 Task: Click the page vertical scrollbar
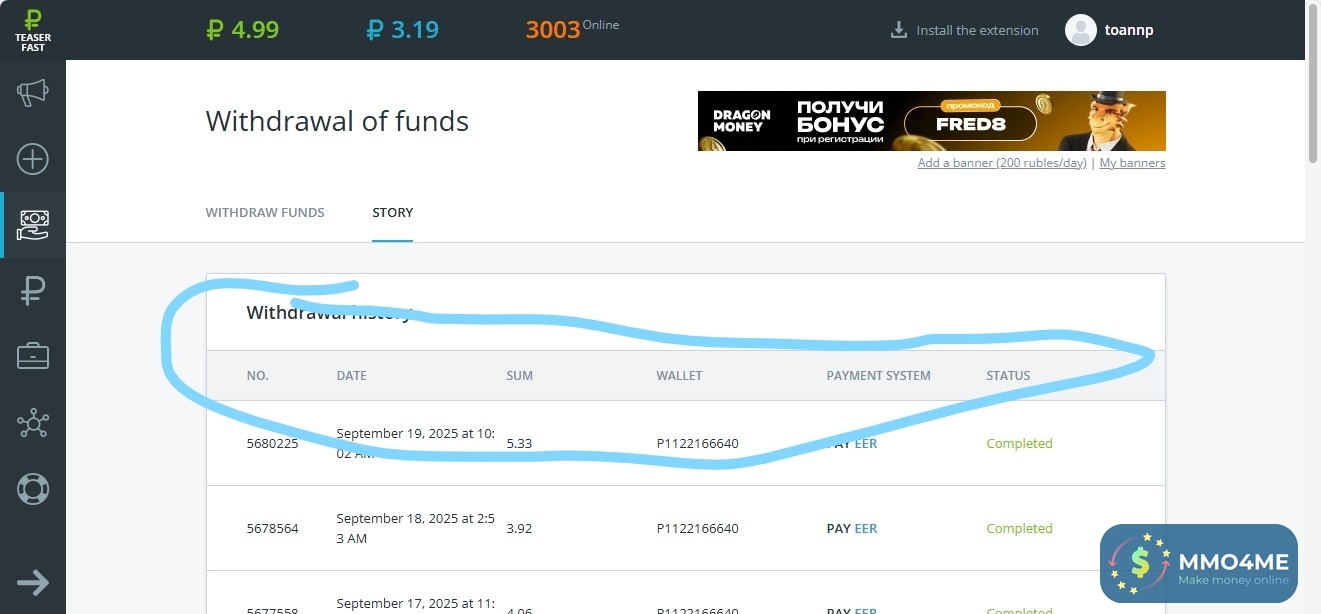[x=1313, y=90]
